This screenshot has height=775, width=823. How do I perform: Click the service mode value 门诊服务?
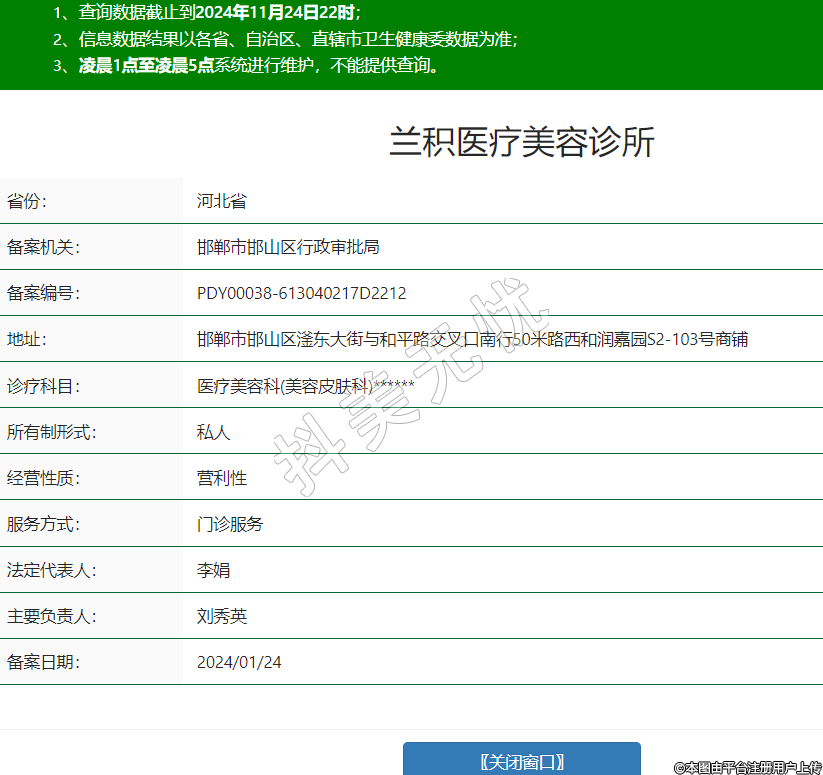(230, 524)
